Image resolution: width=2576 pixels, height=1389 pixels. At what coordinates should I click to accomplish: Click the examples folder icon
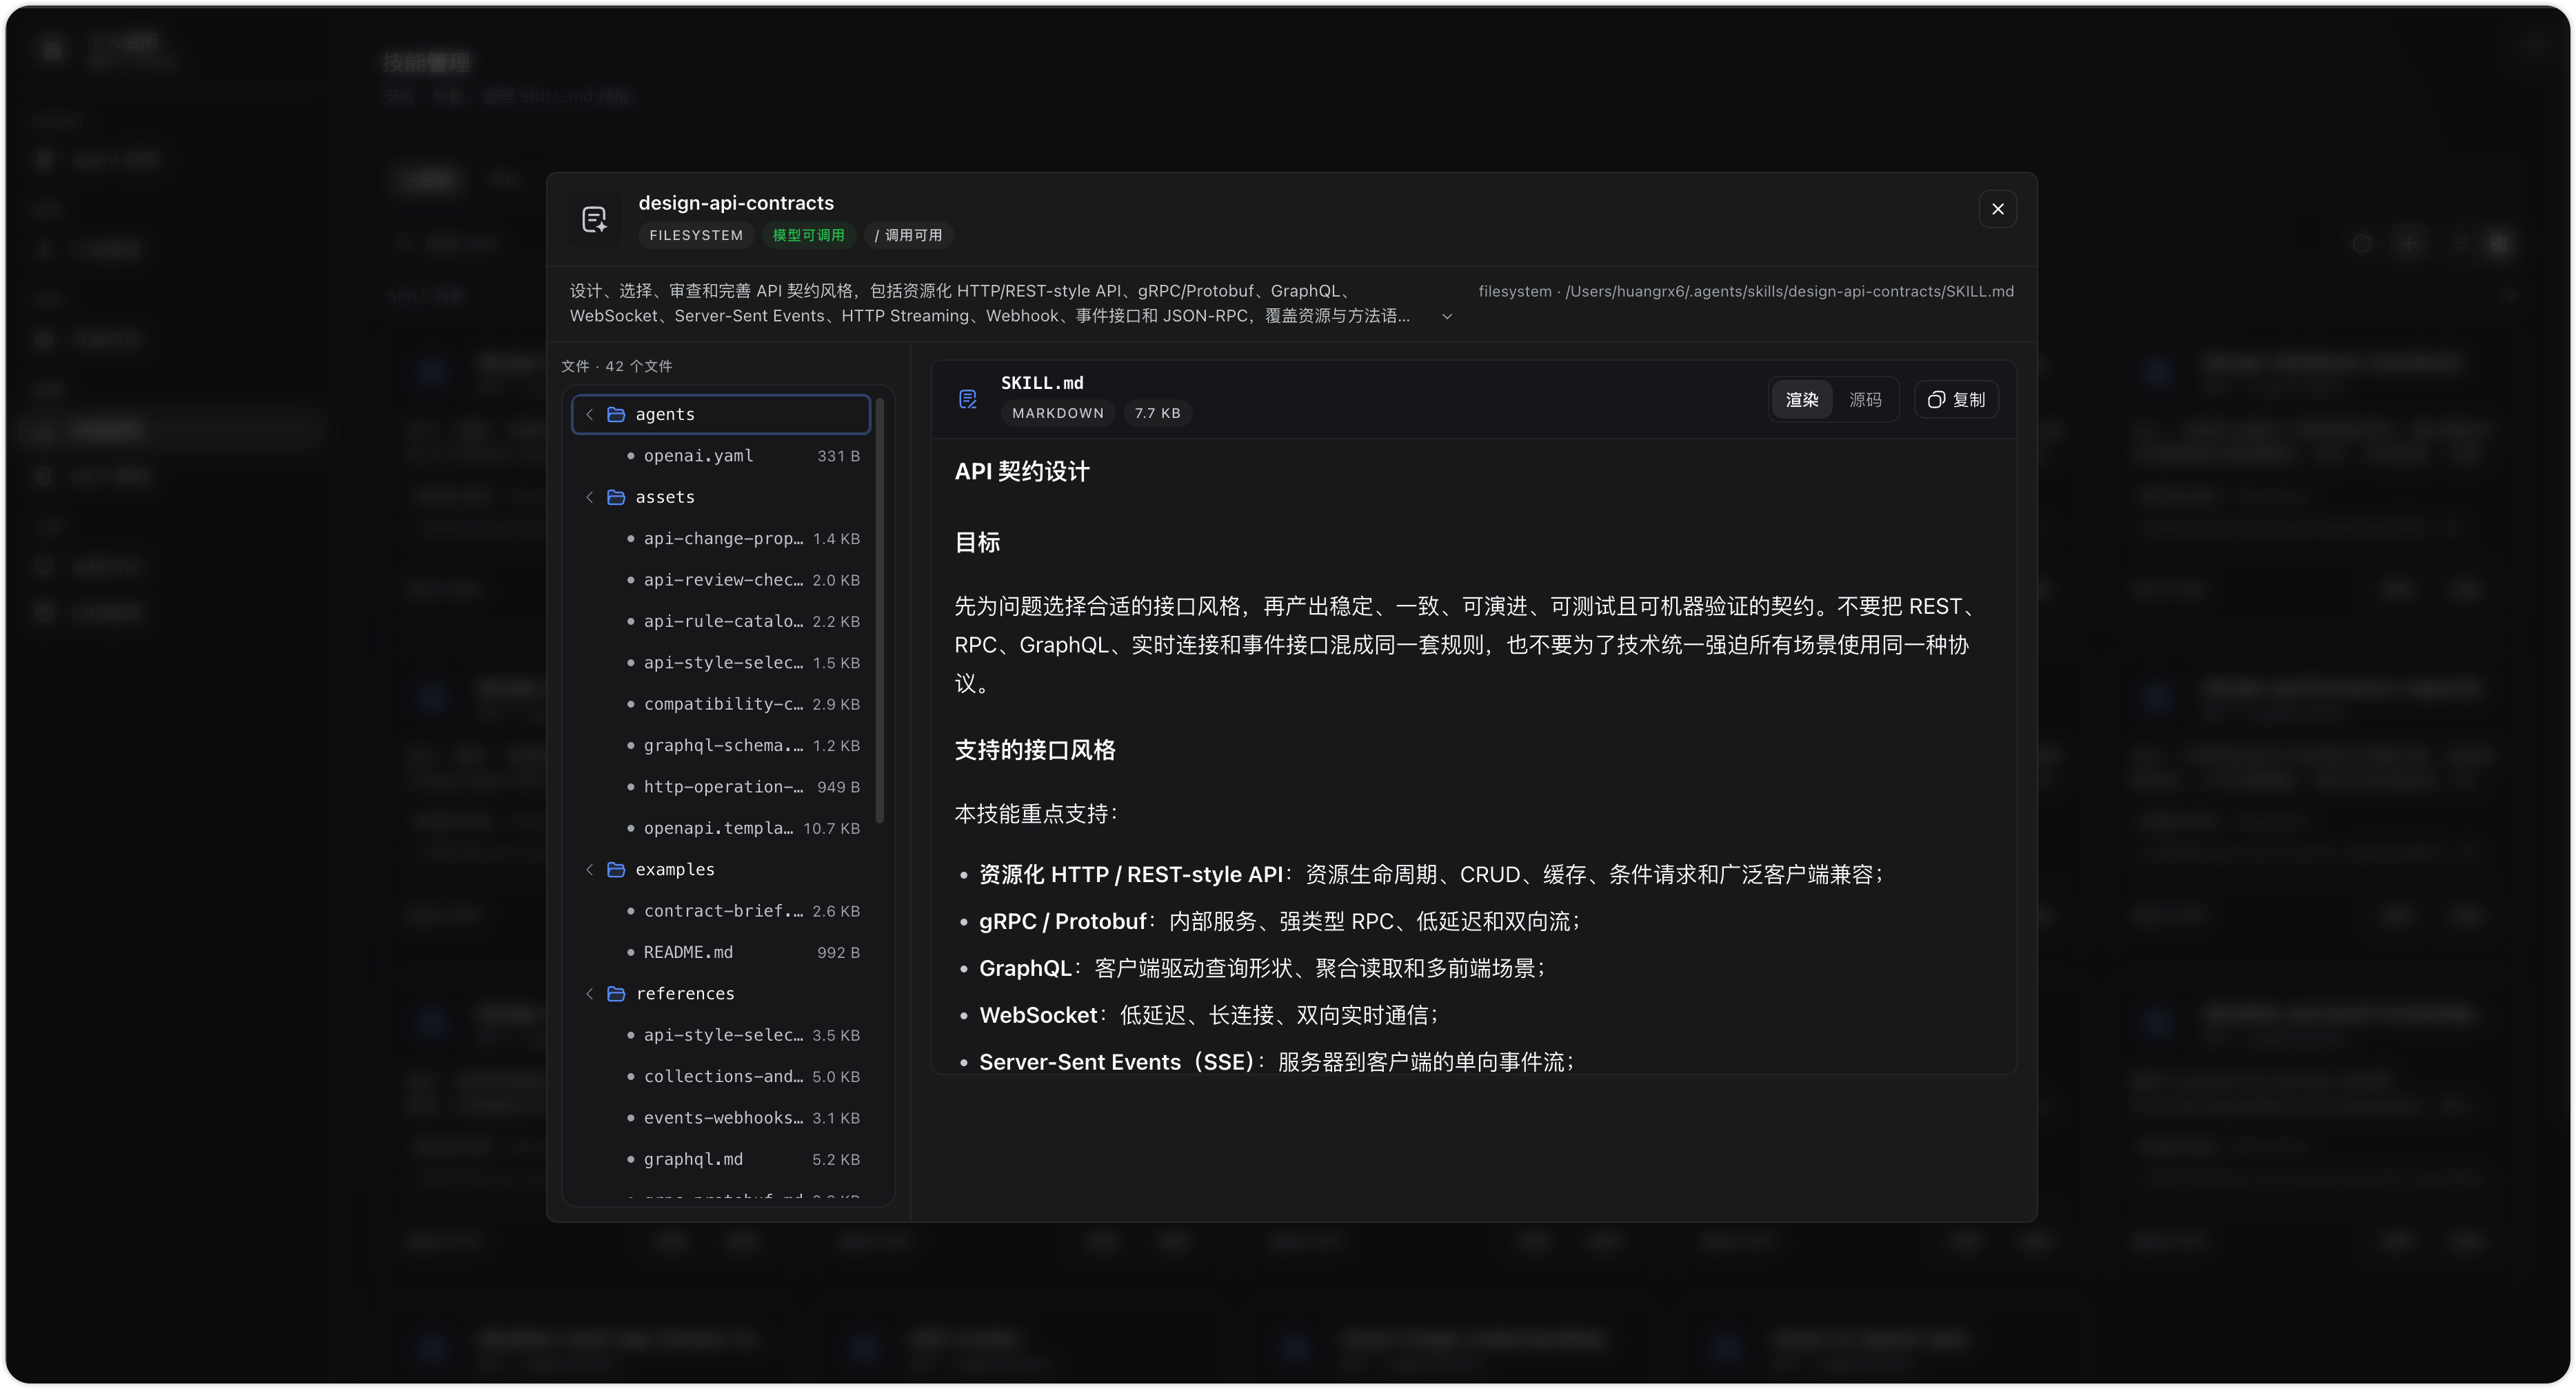(616, 869)
